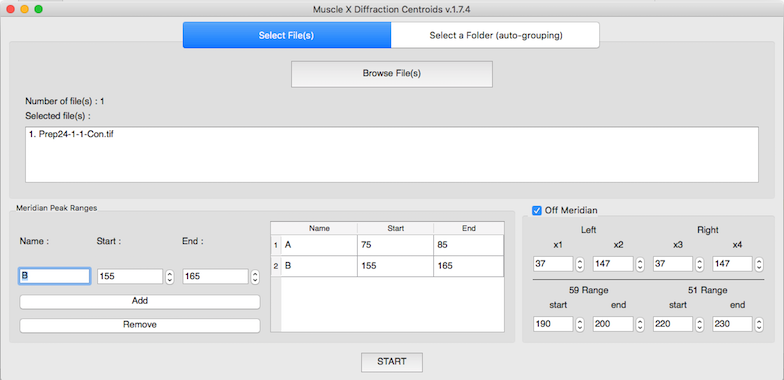Click the 59 Range start field
Image resolution: width=784 pixels, height=380 pixels.
553,324
